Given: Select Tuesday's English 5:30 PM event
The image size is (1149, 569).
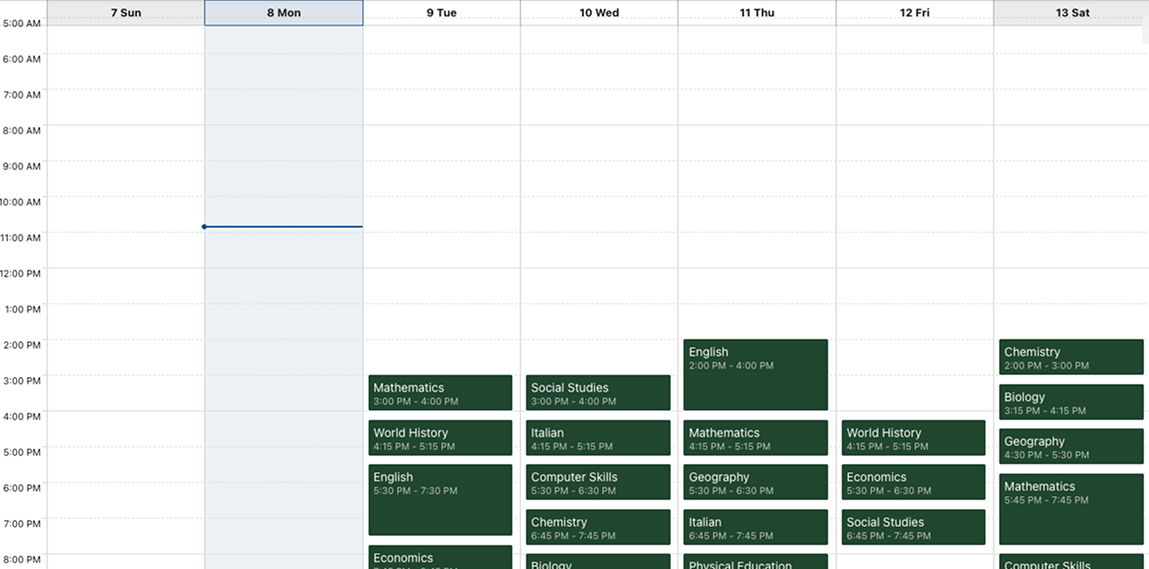Looking at the screenshot, I should [x=440, y=500].
